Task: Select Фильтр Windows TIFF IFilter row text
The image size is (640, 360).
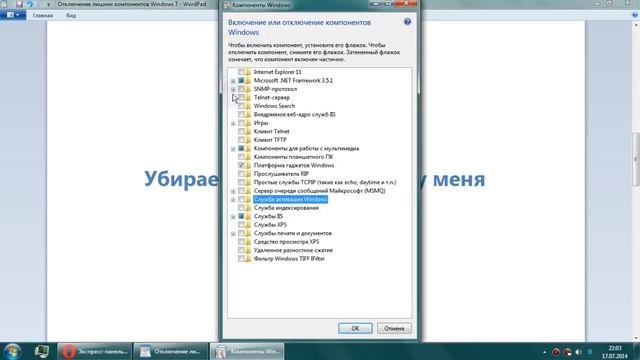Action: pyautogui.click(x=289, y=258)
